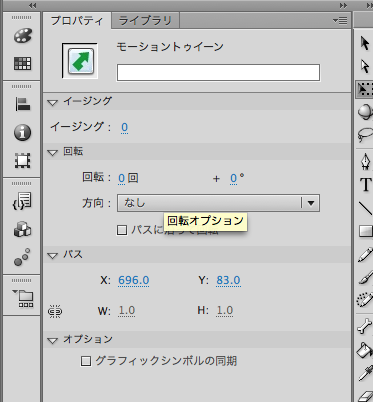This screenshot has height=402, width=373.
Task: Select the Subselection tool
Action: [365, 66]
